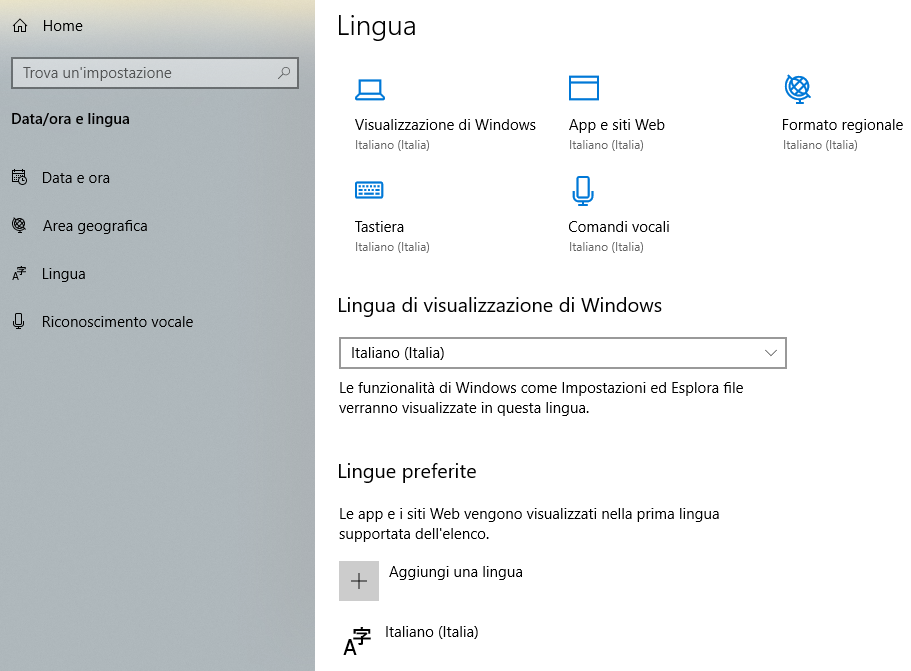Screen dimensions: 911x671
Task: Click the Lingua di visualizzazione di Windows heading
Action: [x=500, y=306]
